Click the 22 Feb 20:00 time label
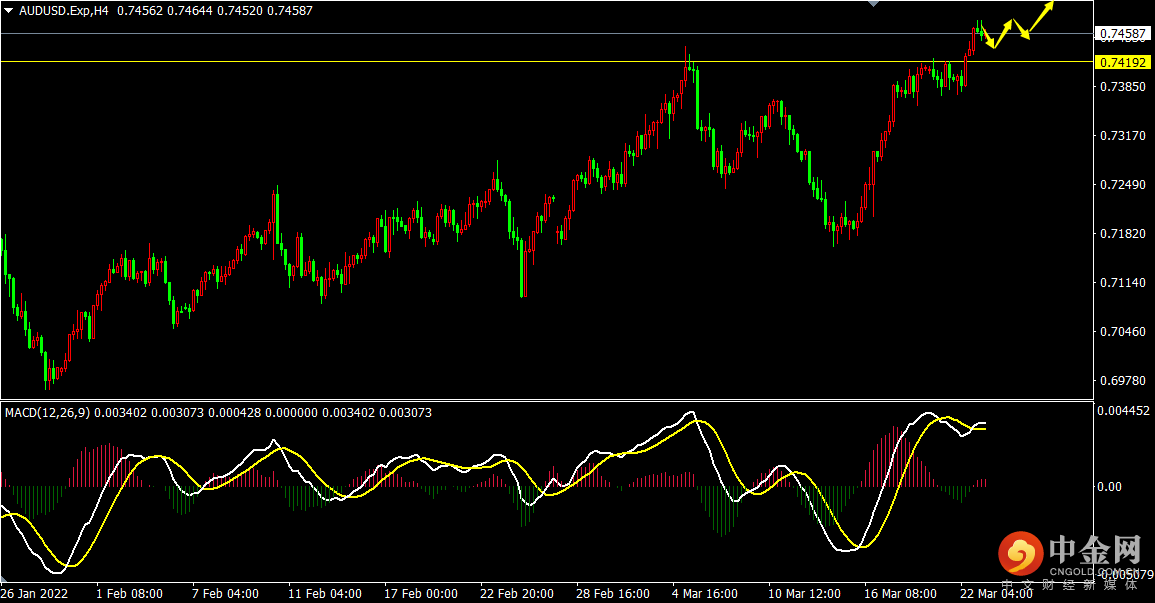Screen dimensions: 1155x603 [517, 593]
